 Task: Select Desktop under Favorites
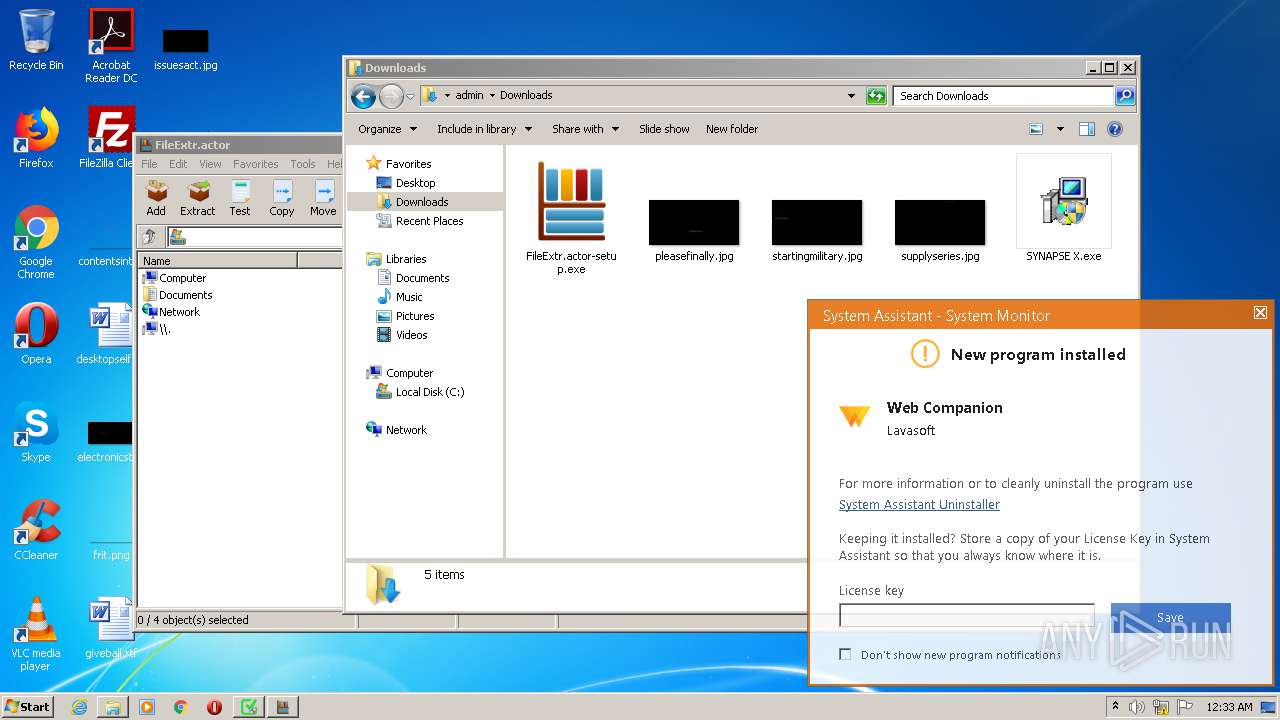tap(415, 183)
